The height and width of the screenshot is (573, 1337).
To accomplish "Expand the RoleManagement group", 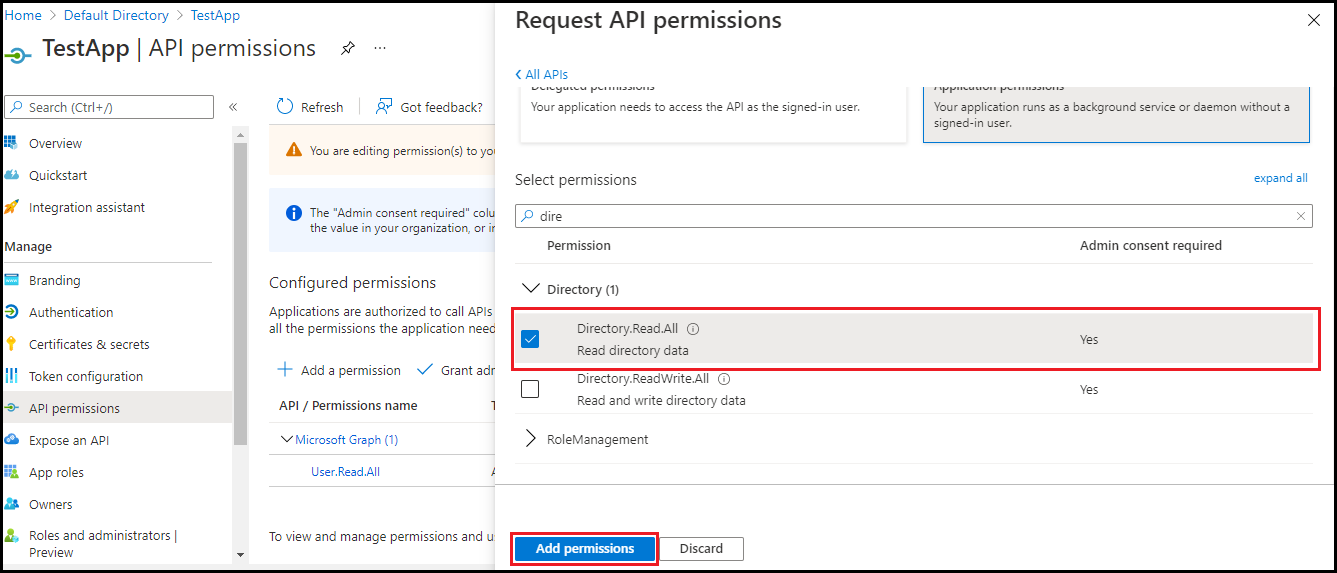I will coord(530,439).
